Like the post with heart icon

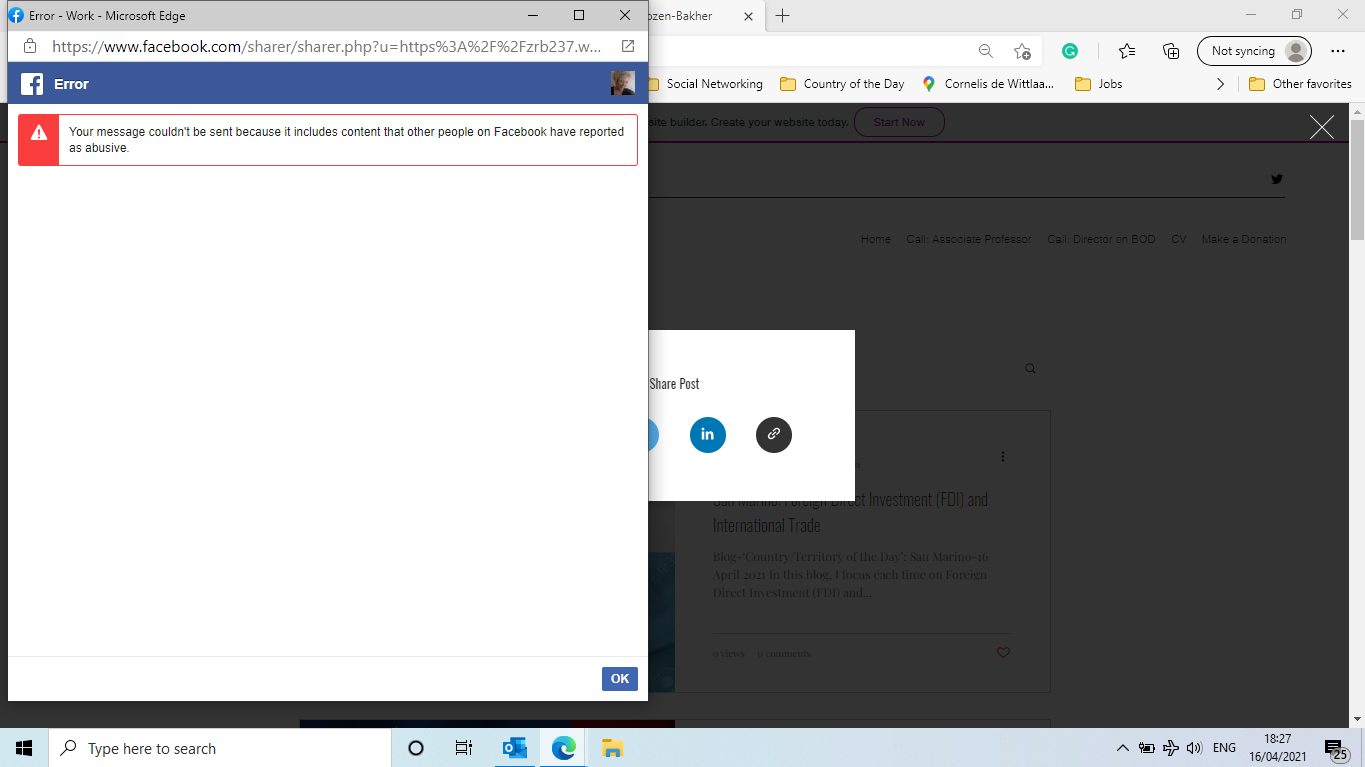[1003, 653]
